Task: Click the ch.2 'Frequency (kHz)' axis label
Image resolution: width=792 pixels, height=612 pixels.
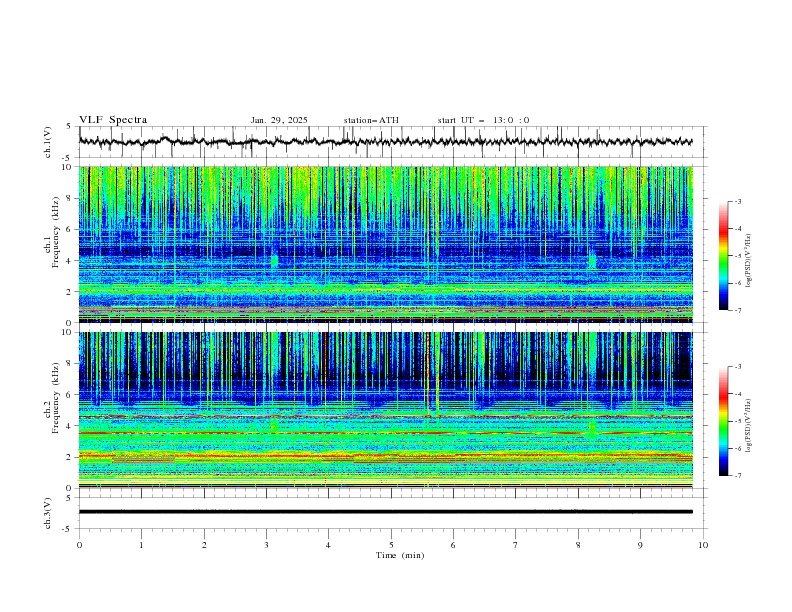Action: (x=55, y=398)
